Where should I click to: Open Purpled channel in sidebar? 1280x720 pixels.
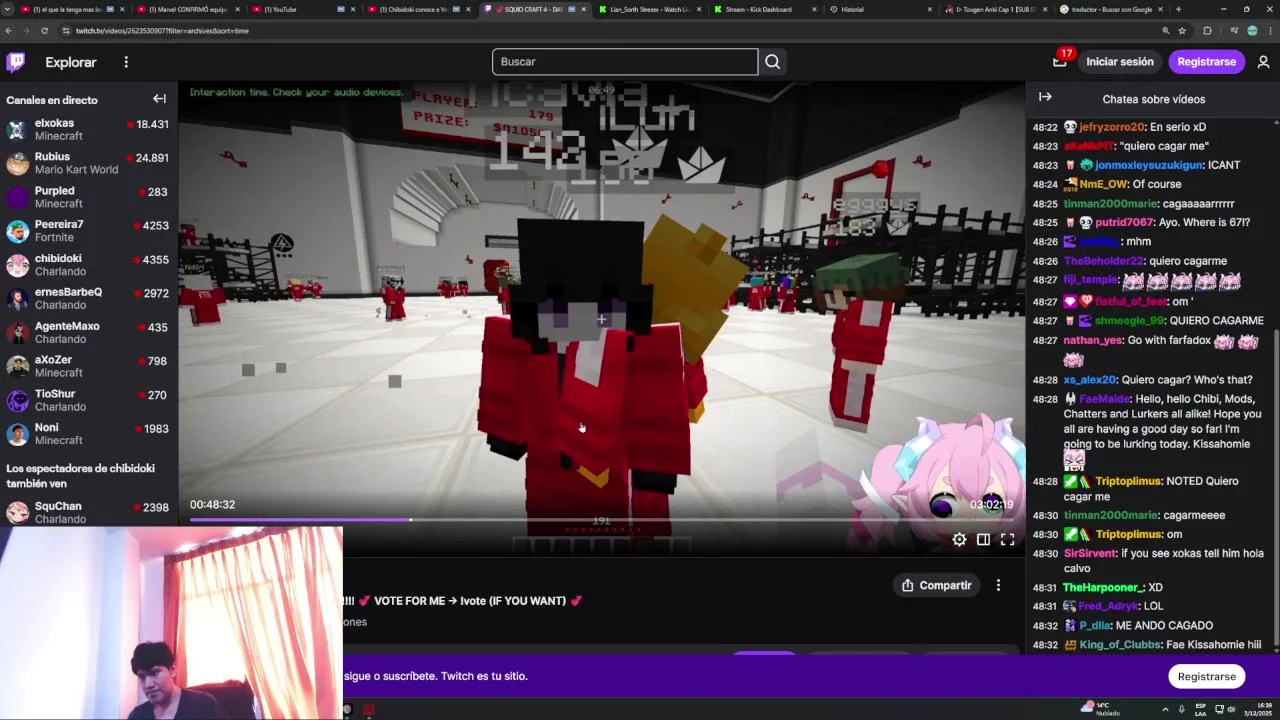[x=89, y=197]
